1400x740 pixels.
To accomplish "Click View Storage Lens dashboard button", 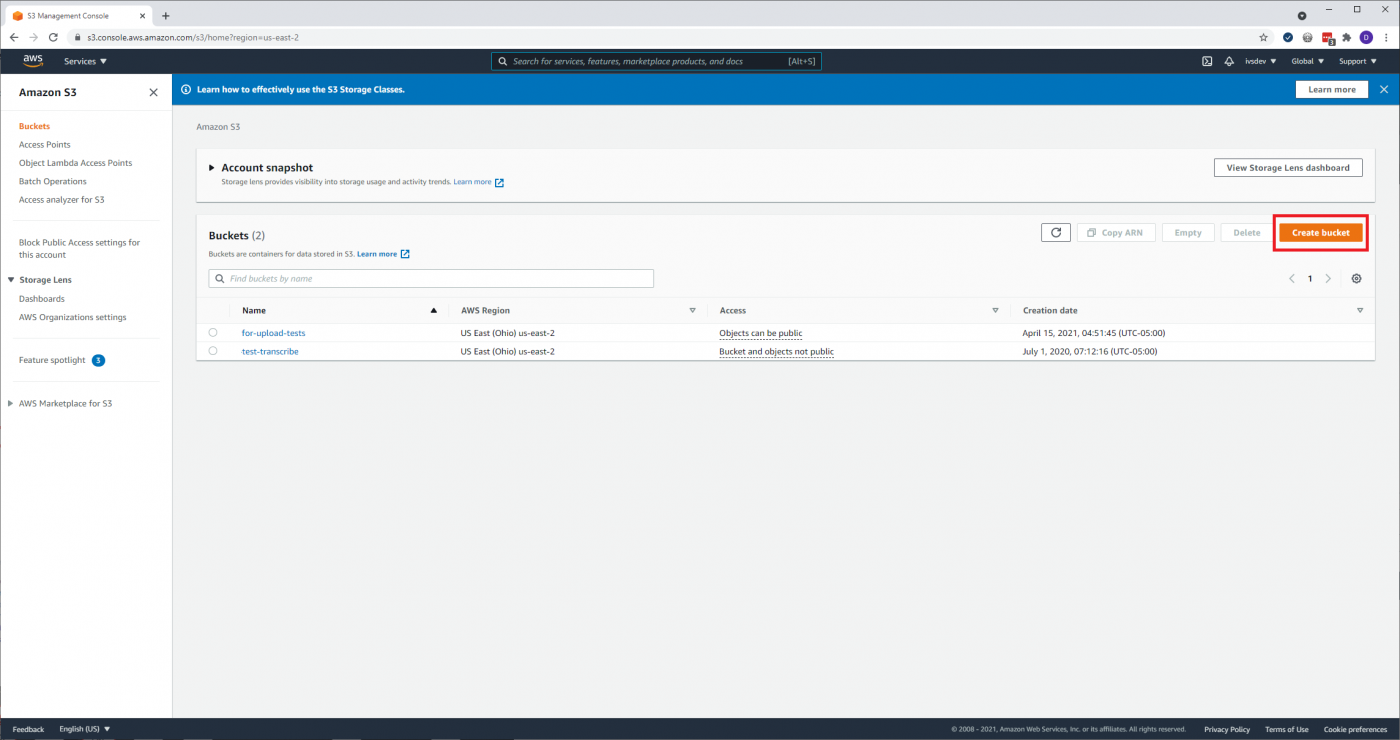I will pyautogui.click(x=1288, y=168).
